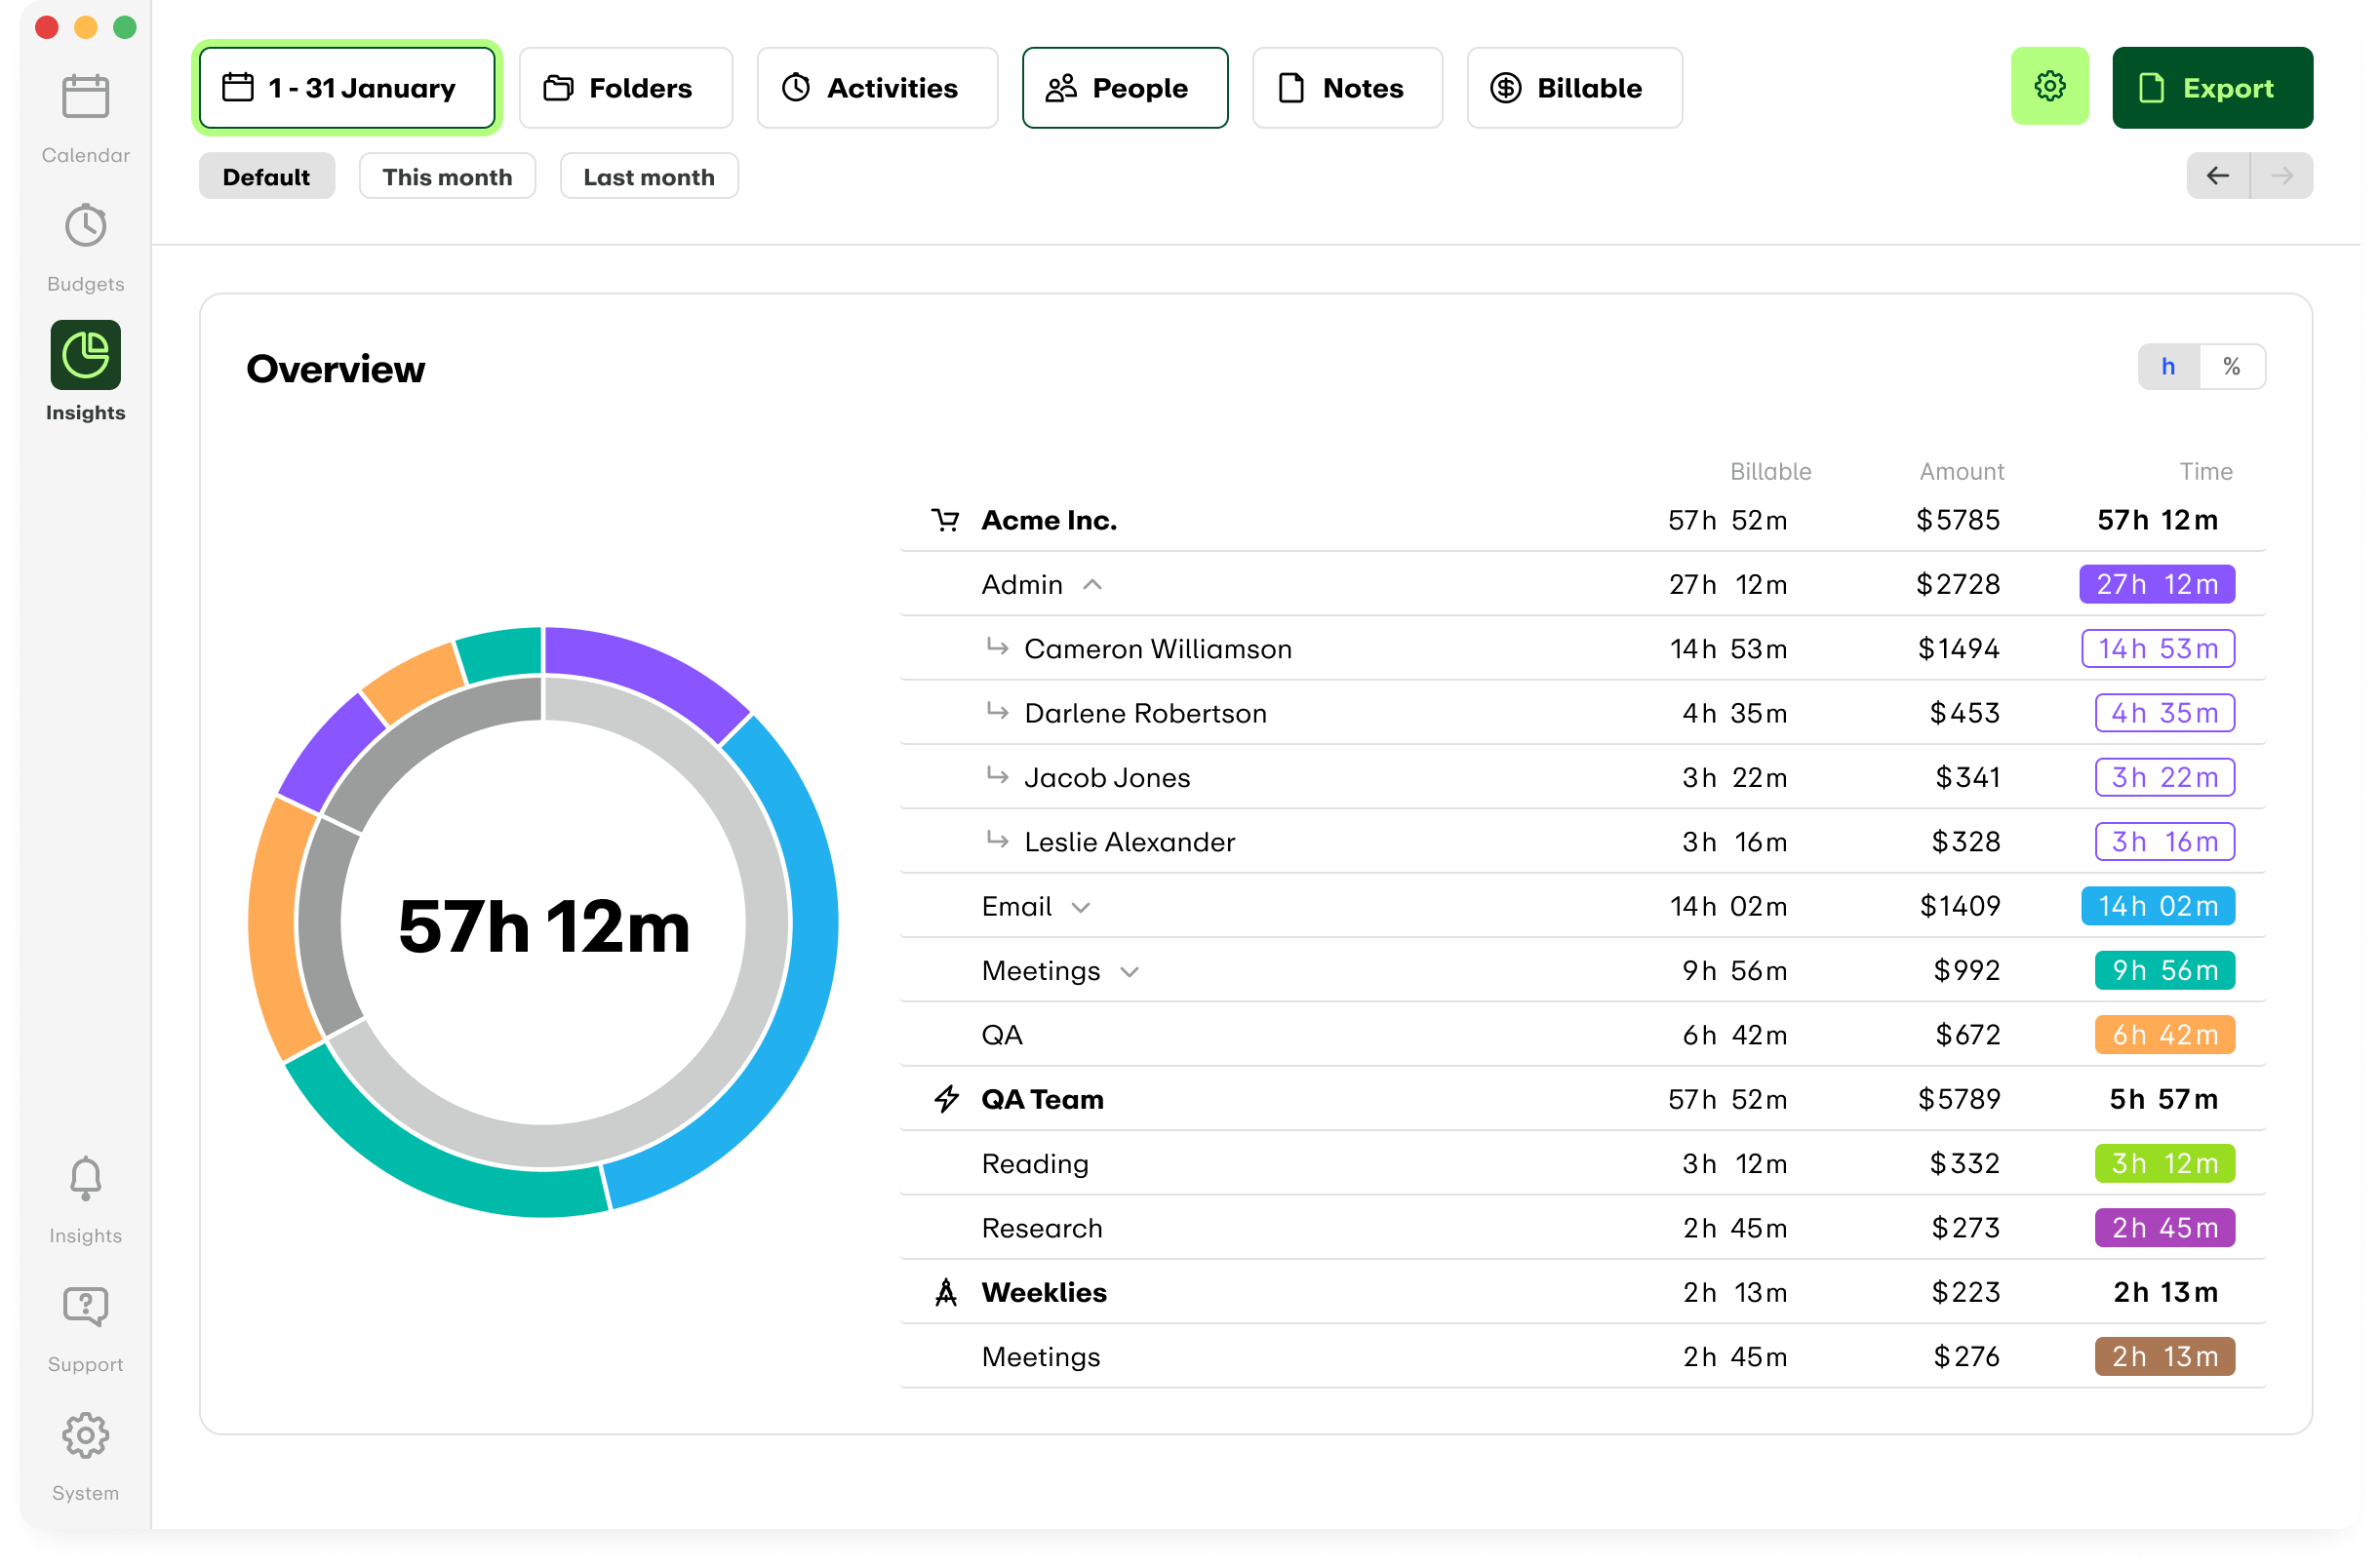Toggle the Billable filter
2380x1568 pixels.
coord(1574,88)
